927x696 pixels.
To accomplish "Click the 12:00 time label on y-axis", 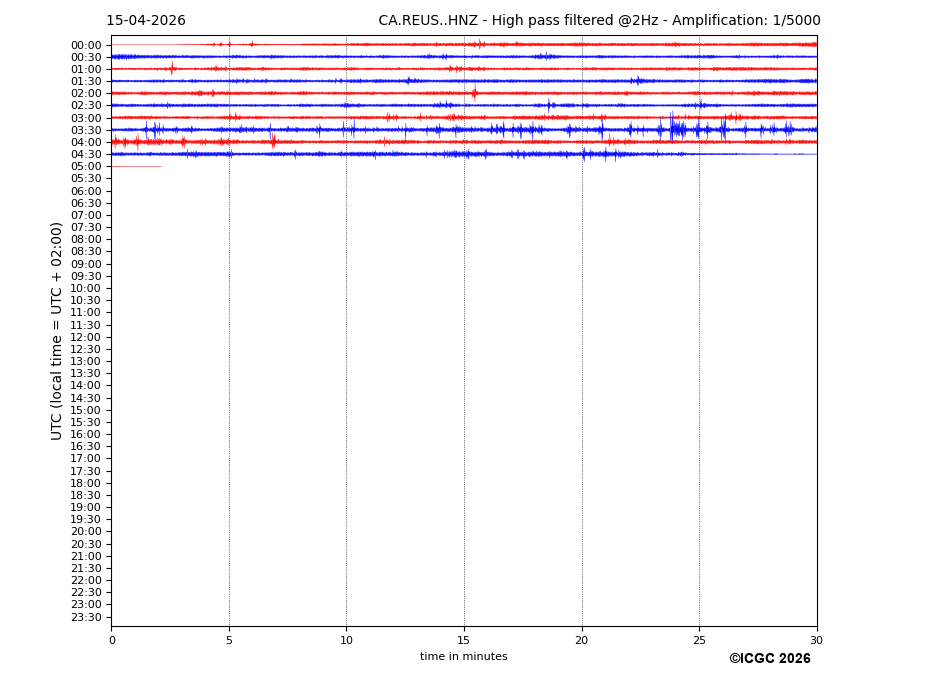I will pos(85,337).
